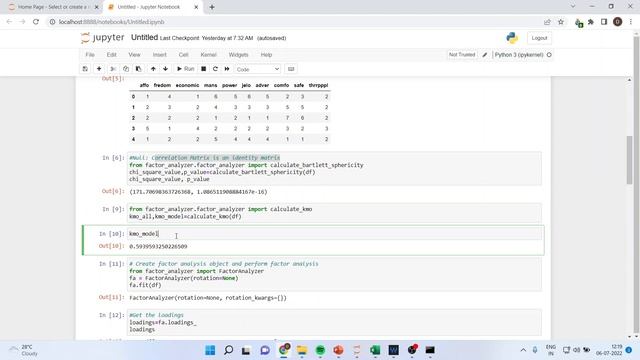Click the Jupyter logo
Image resolution: width=640 pixels, height=360 pixels.
tap(102, 38)
